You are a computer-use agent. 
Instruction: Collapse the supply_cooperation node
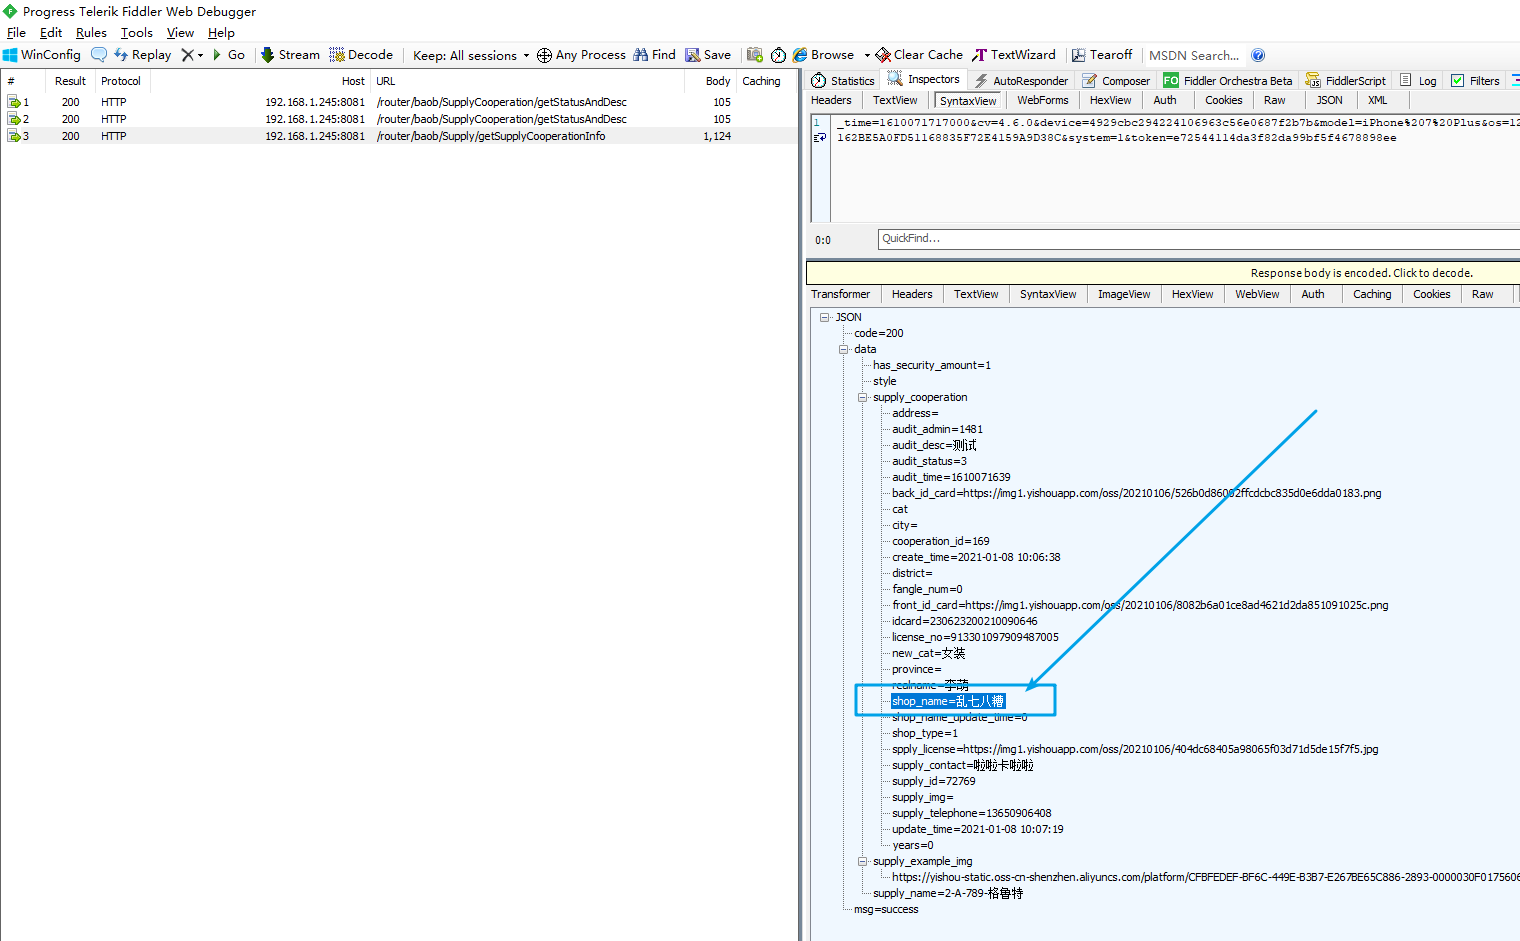coord(863,397)
